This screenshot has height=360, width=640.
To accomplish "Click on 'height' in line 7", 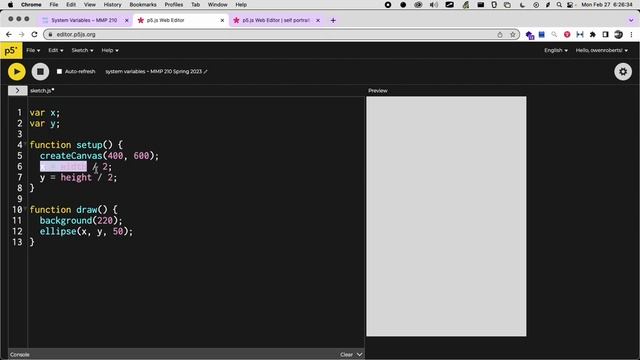I will coord(76,178).
